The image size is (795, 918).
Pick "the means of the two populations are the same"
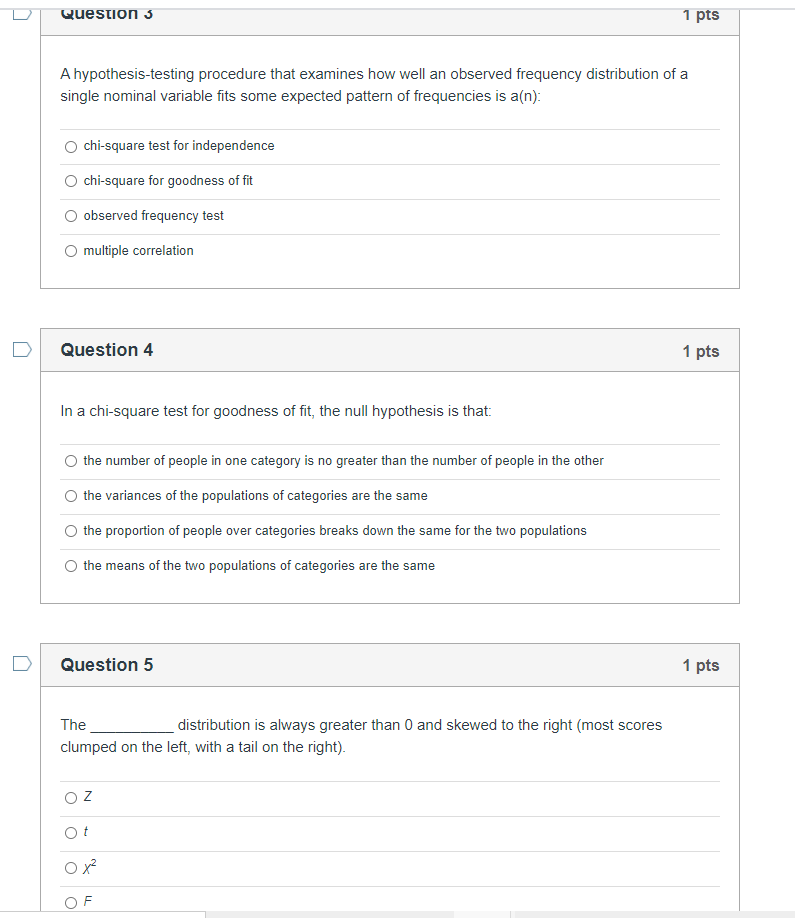[71, 566]
